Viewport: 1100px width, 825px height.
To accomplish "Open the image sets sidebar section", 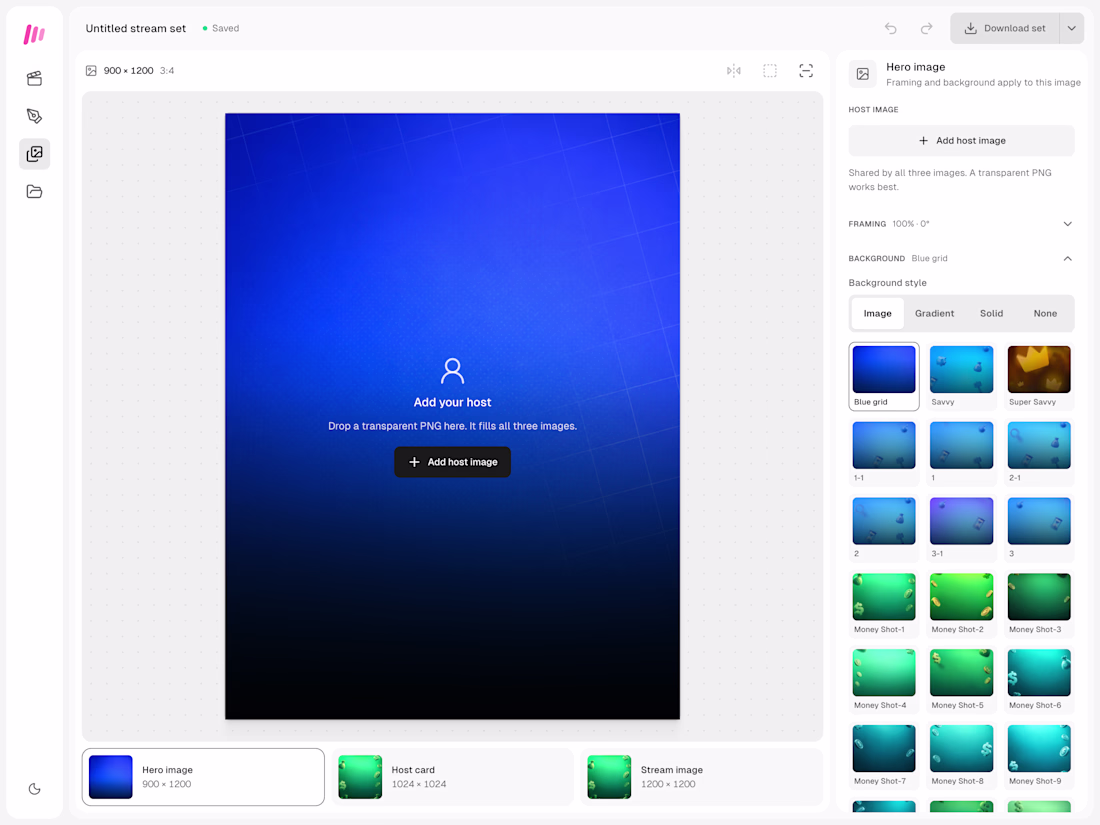I will (34, 154).
